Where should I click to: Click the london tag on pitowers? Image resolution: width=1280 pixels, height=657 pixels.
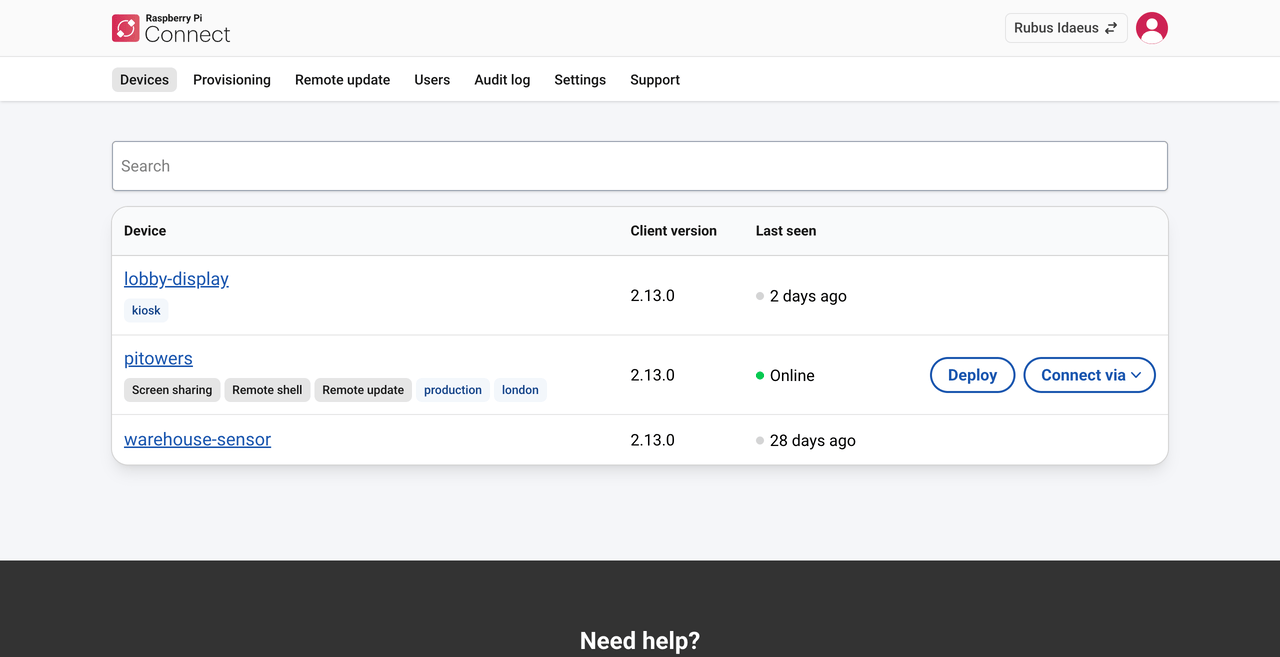[520, 390]
